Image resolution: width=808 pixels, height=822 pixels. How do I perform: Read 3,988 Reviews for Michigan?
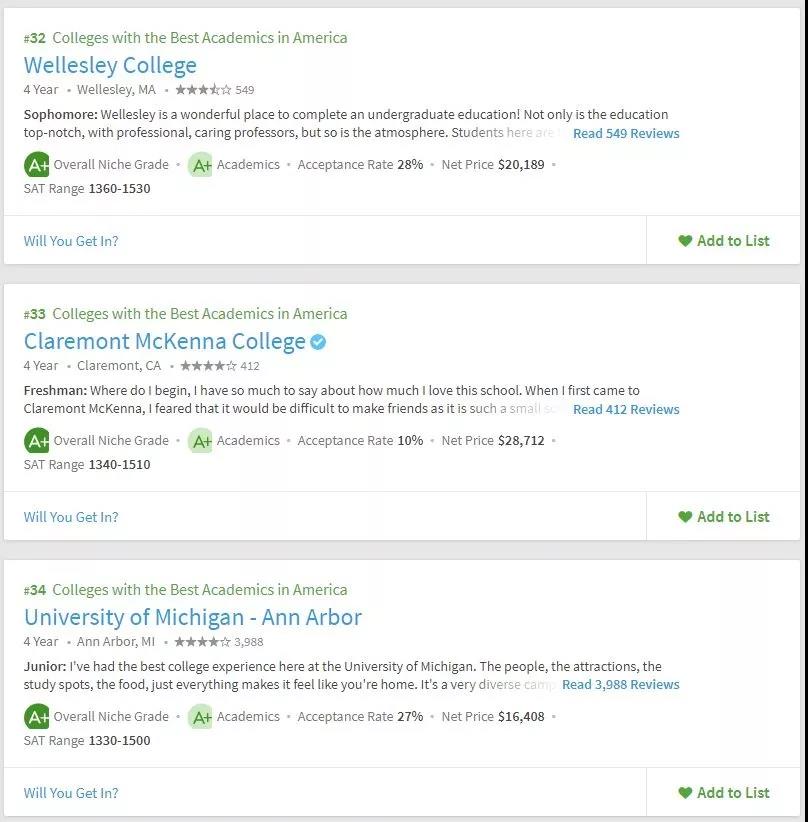621,685
